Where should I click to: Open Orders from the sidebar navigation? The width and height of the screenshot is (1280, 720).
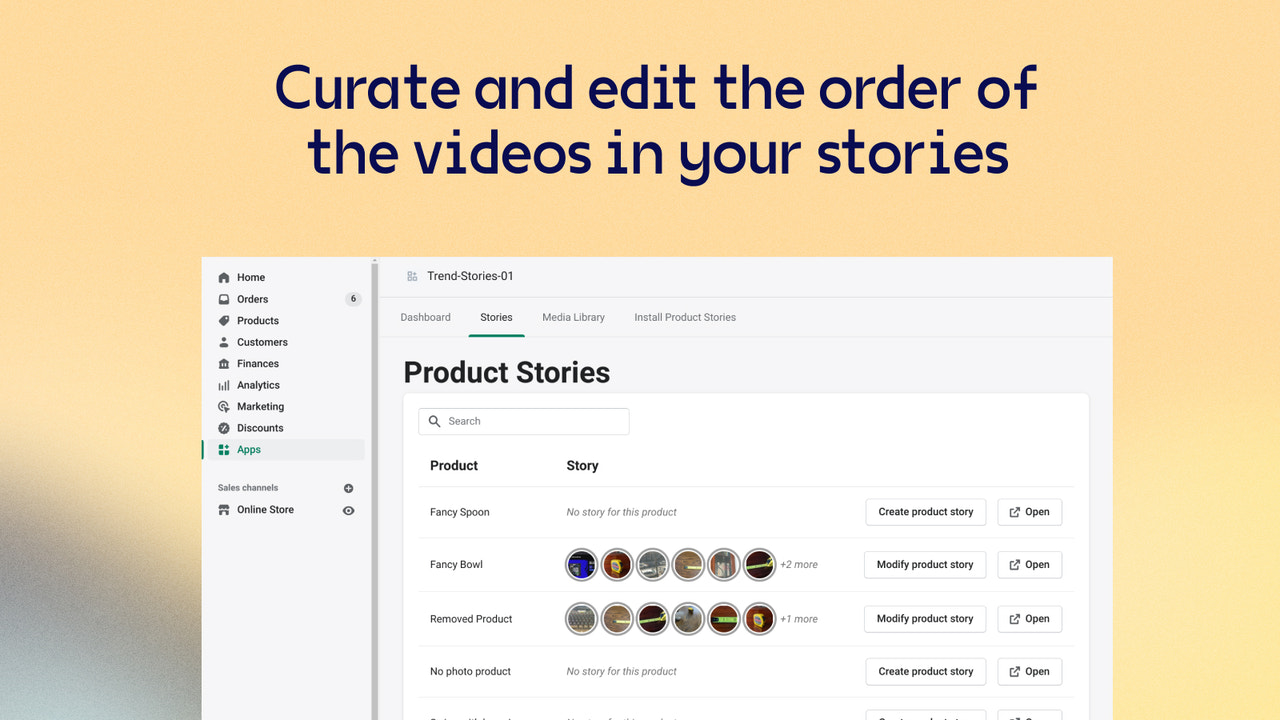(x=225, y=299)
